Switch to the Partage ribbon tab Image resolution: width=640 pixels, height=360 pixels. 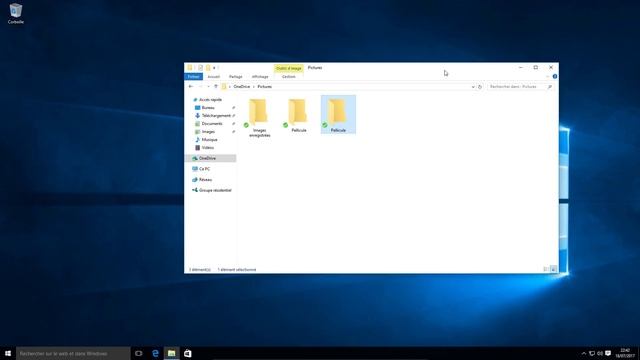[236, 77]
